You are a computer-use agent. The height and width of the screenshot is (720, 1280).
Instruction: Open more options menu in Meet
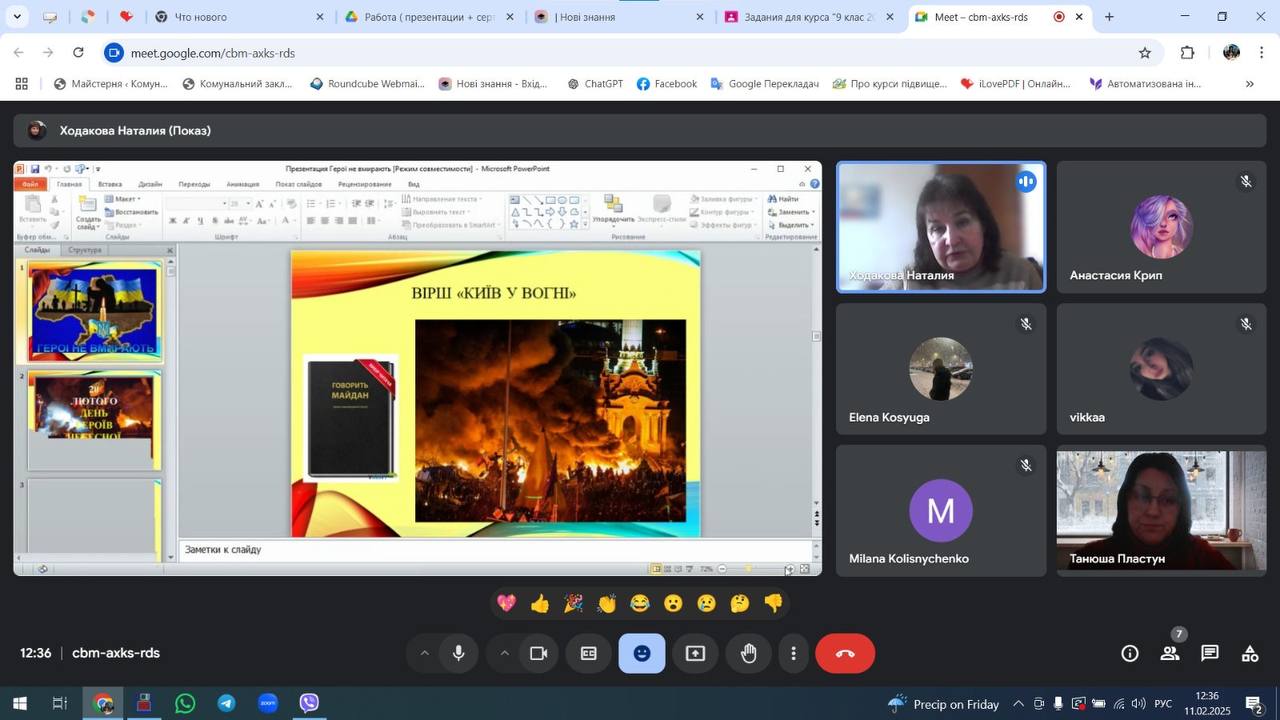click(793, 654)
